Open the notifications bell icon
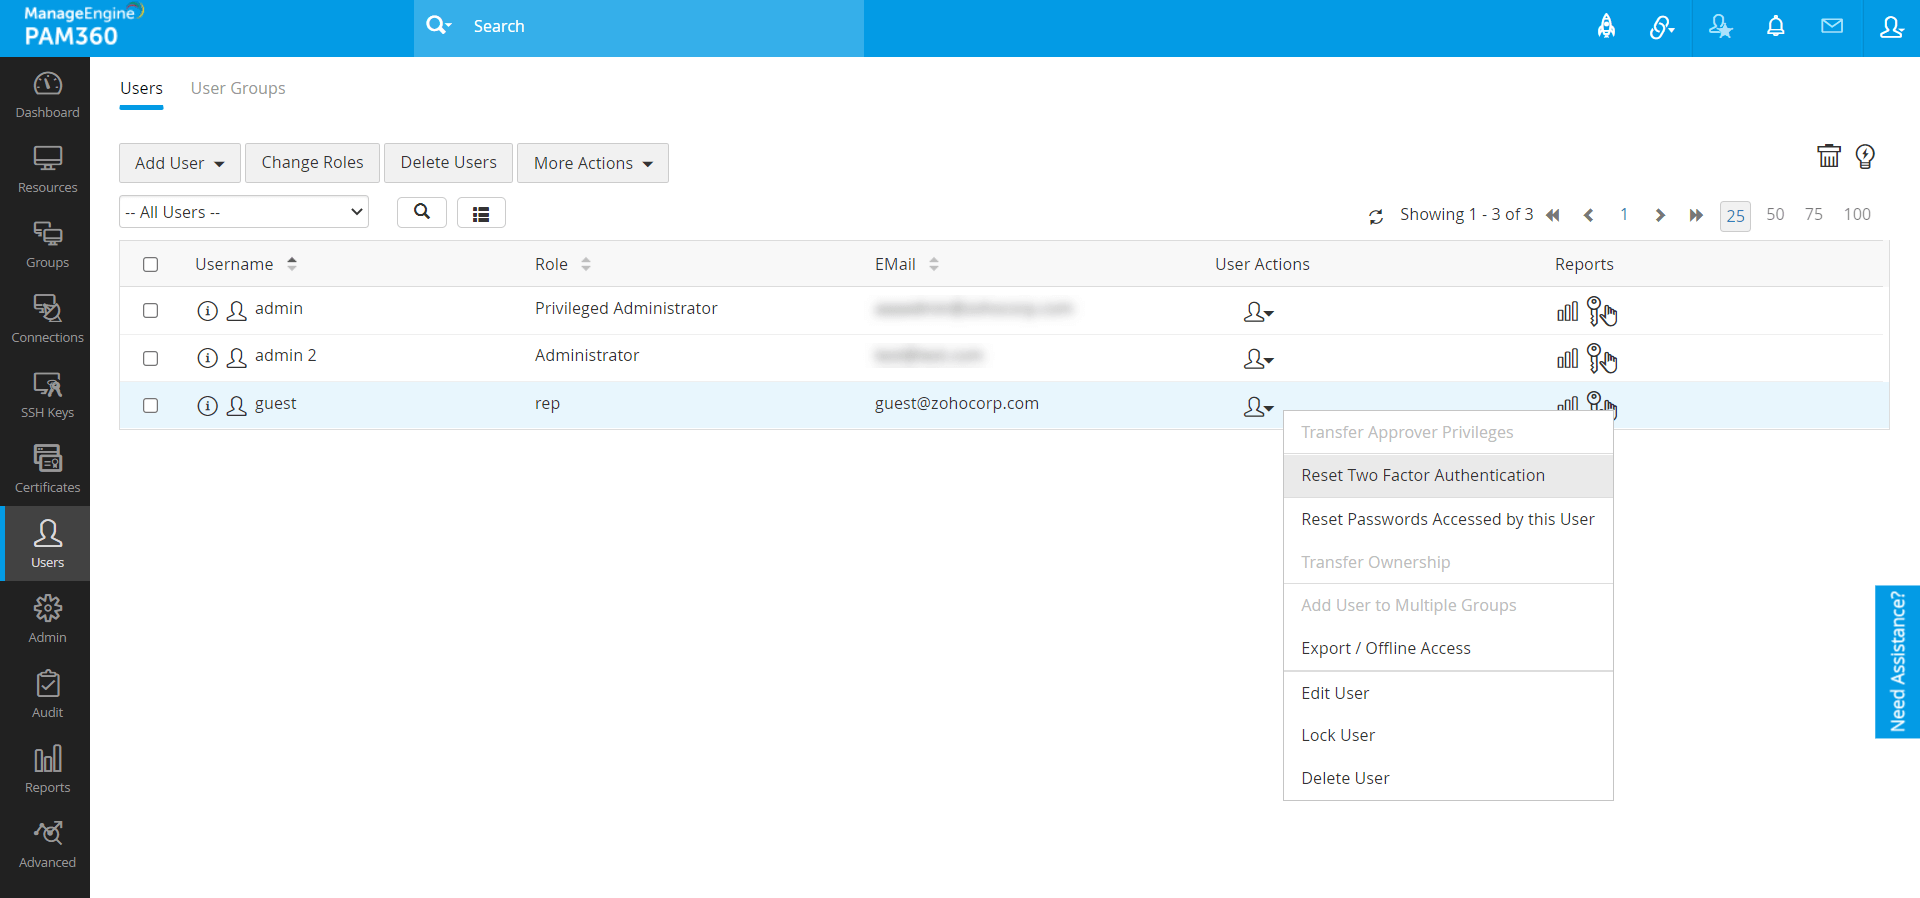 [x=1775, y=27]
